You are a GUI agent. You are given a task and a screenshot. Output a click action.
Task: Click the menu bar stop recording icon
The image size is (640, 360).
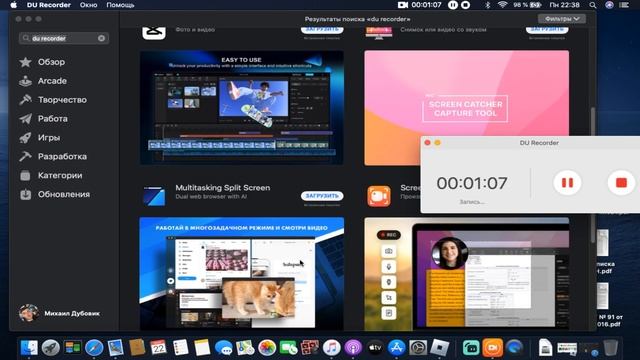point(465,5)
